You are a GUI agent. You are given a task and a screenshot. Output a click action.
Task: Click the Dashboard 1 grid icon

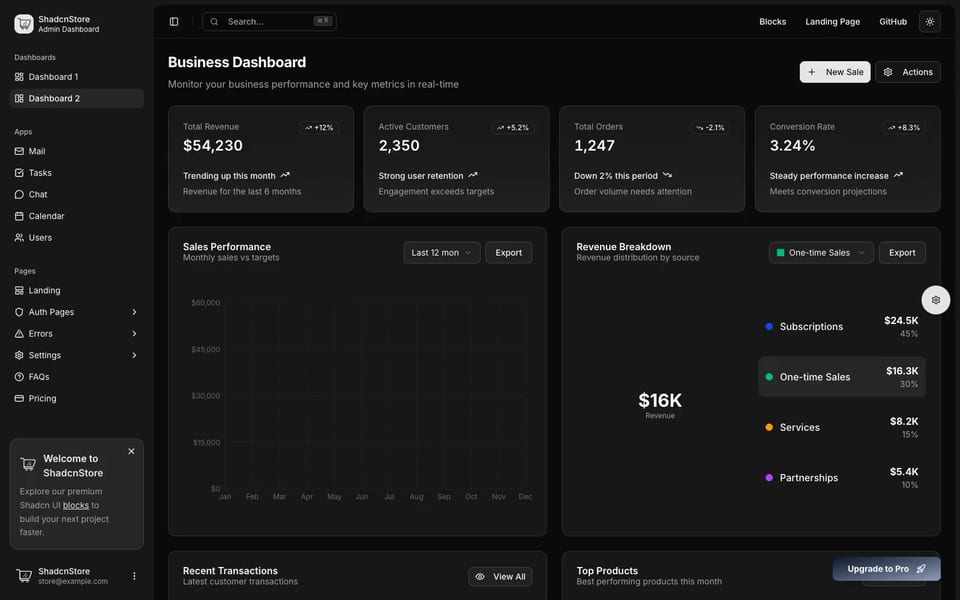pyautogui.click(x=19, y=77)
